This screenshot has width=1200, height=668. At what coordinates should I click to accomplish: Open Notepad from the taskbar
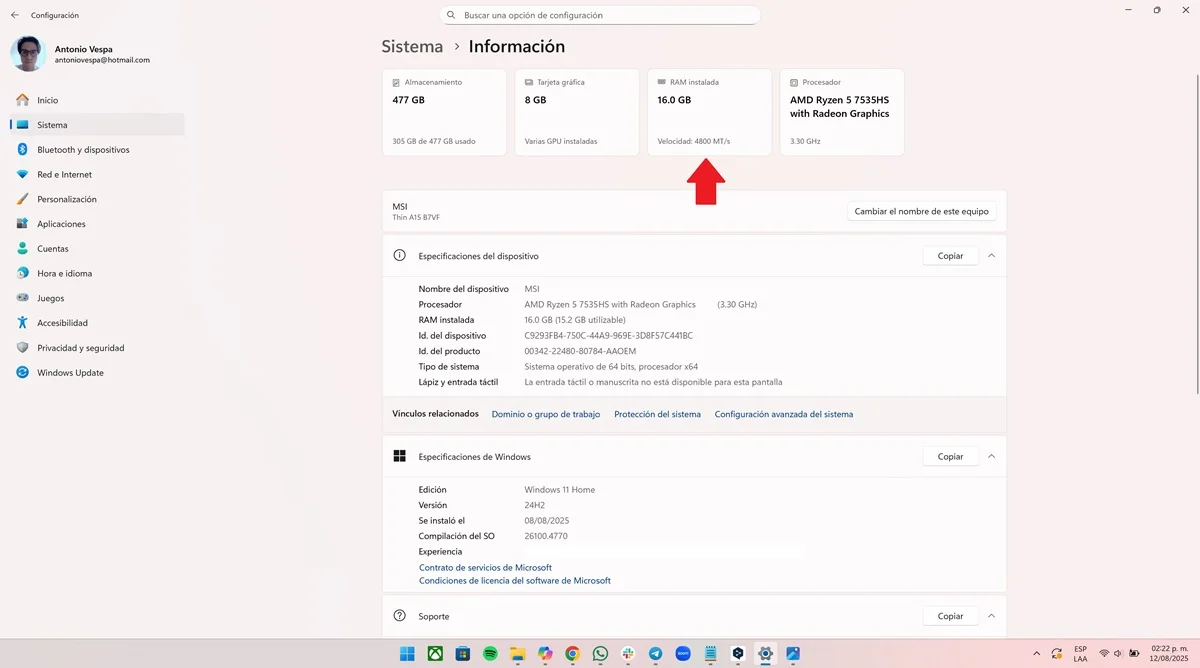(x=710, y=654)
